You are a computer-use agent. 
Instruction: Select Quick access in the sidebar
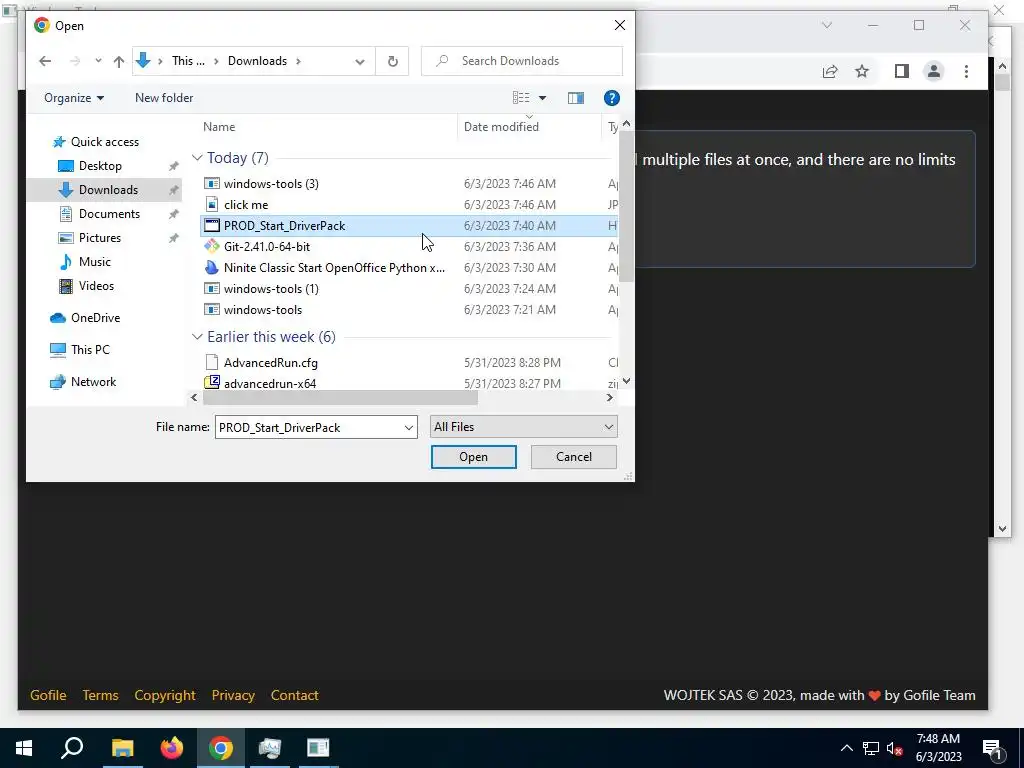104,142
